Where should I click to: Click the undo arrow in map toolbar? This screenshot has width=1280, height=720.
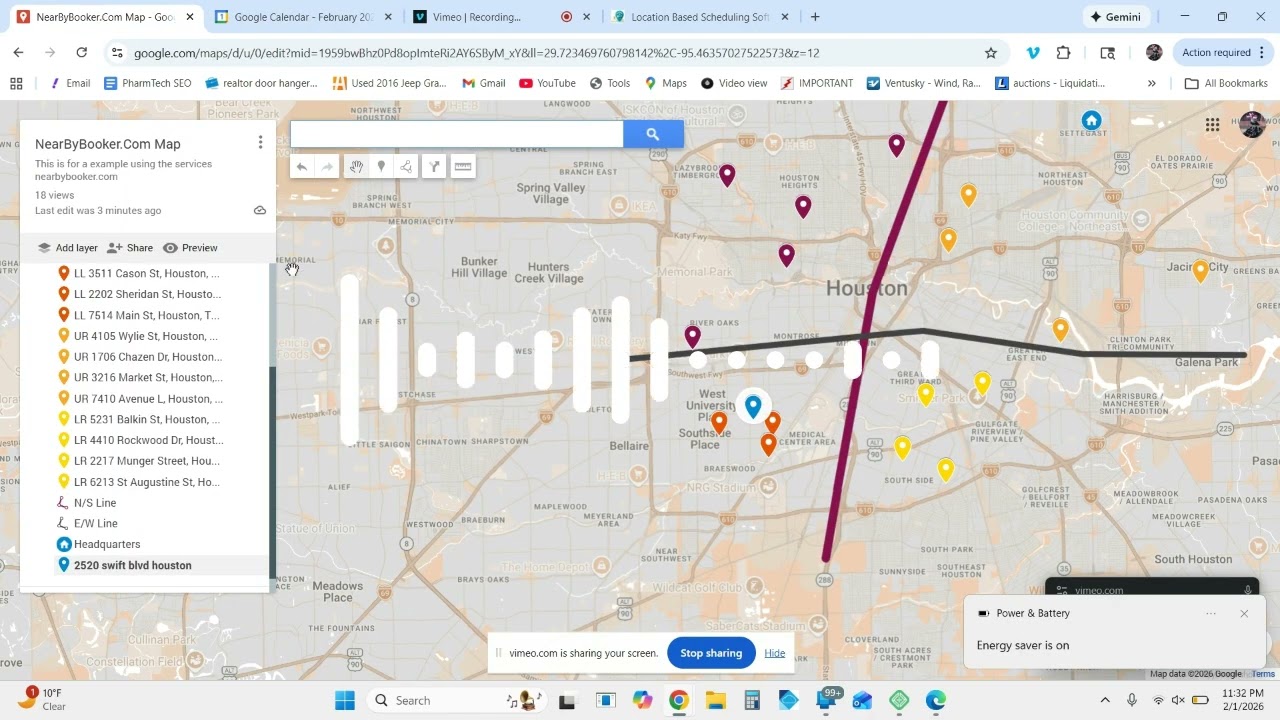coord(301,167)
